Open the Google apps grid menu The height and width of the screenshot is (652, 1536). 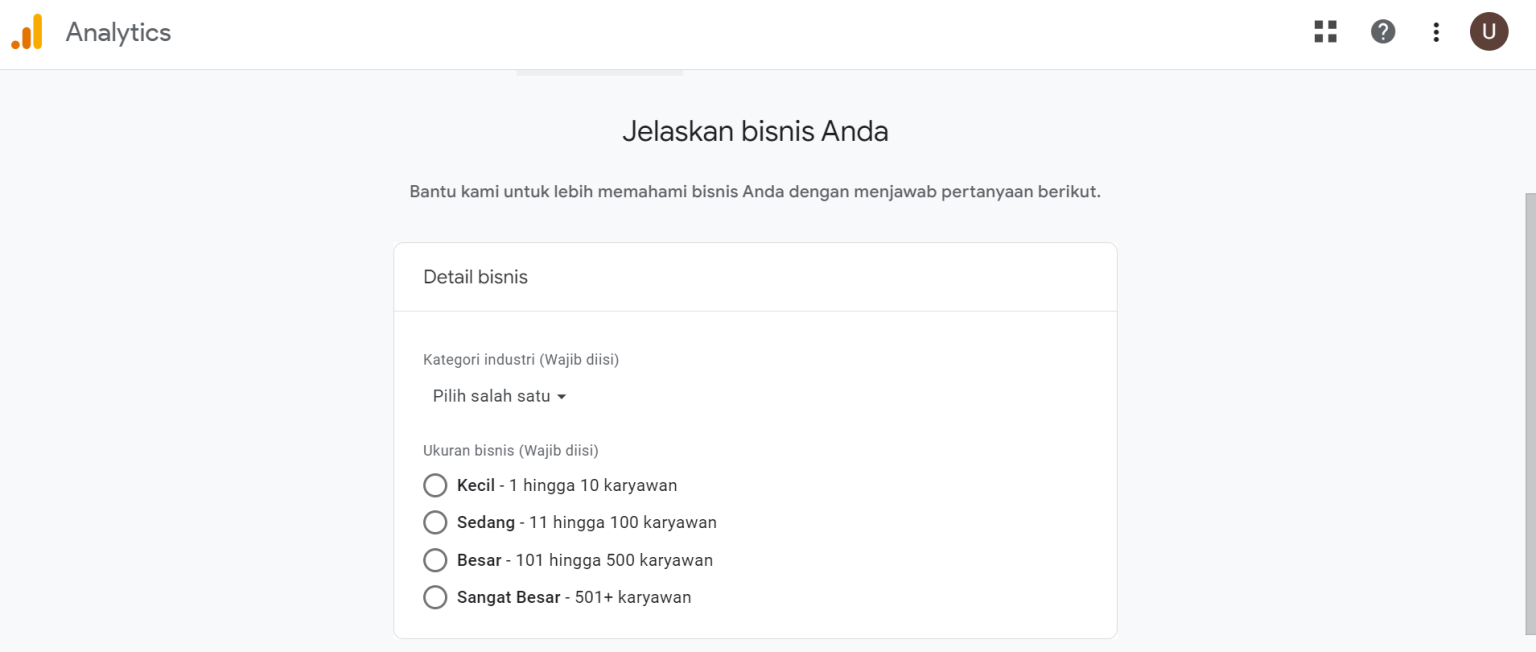1324,31
